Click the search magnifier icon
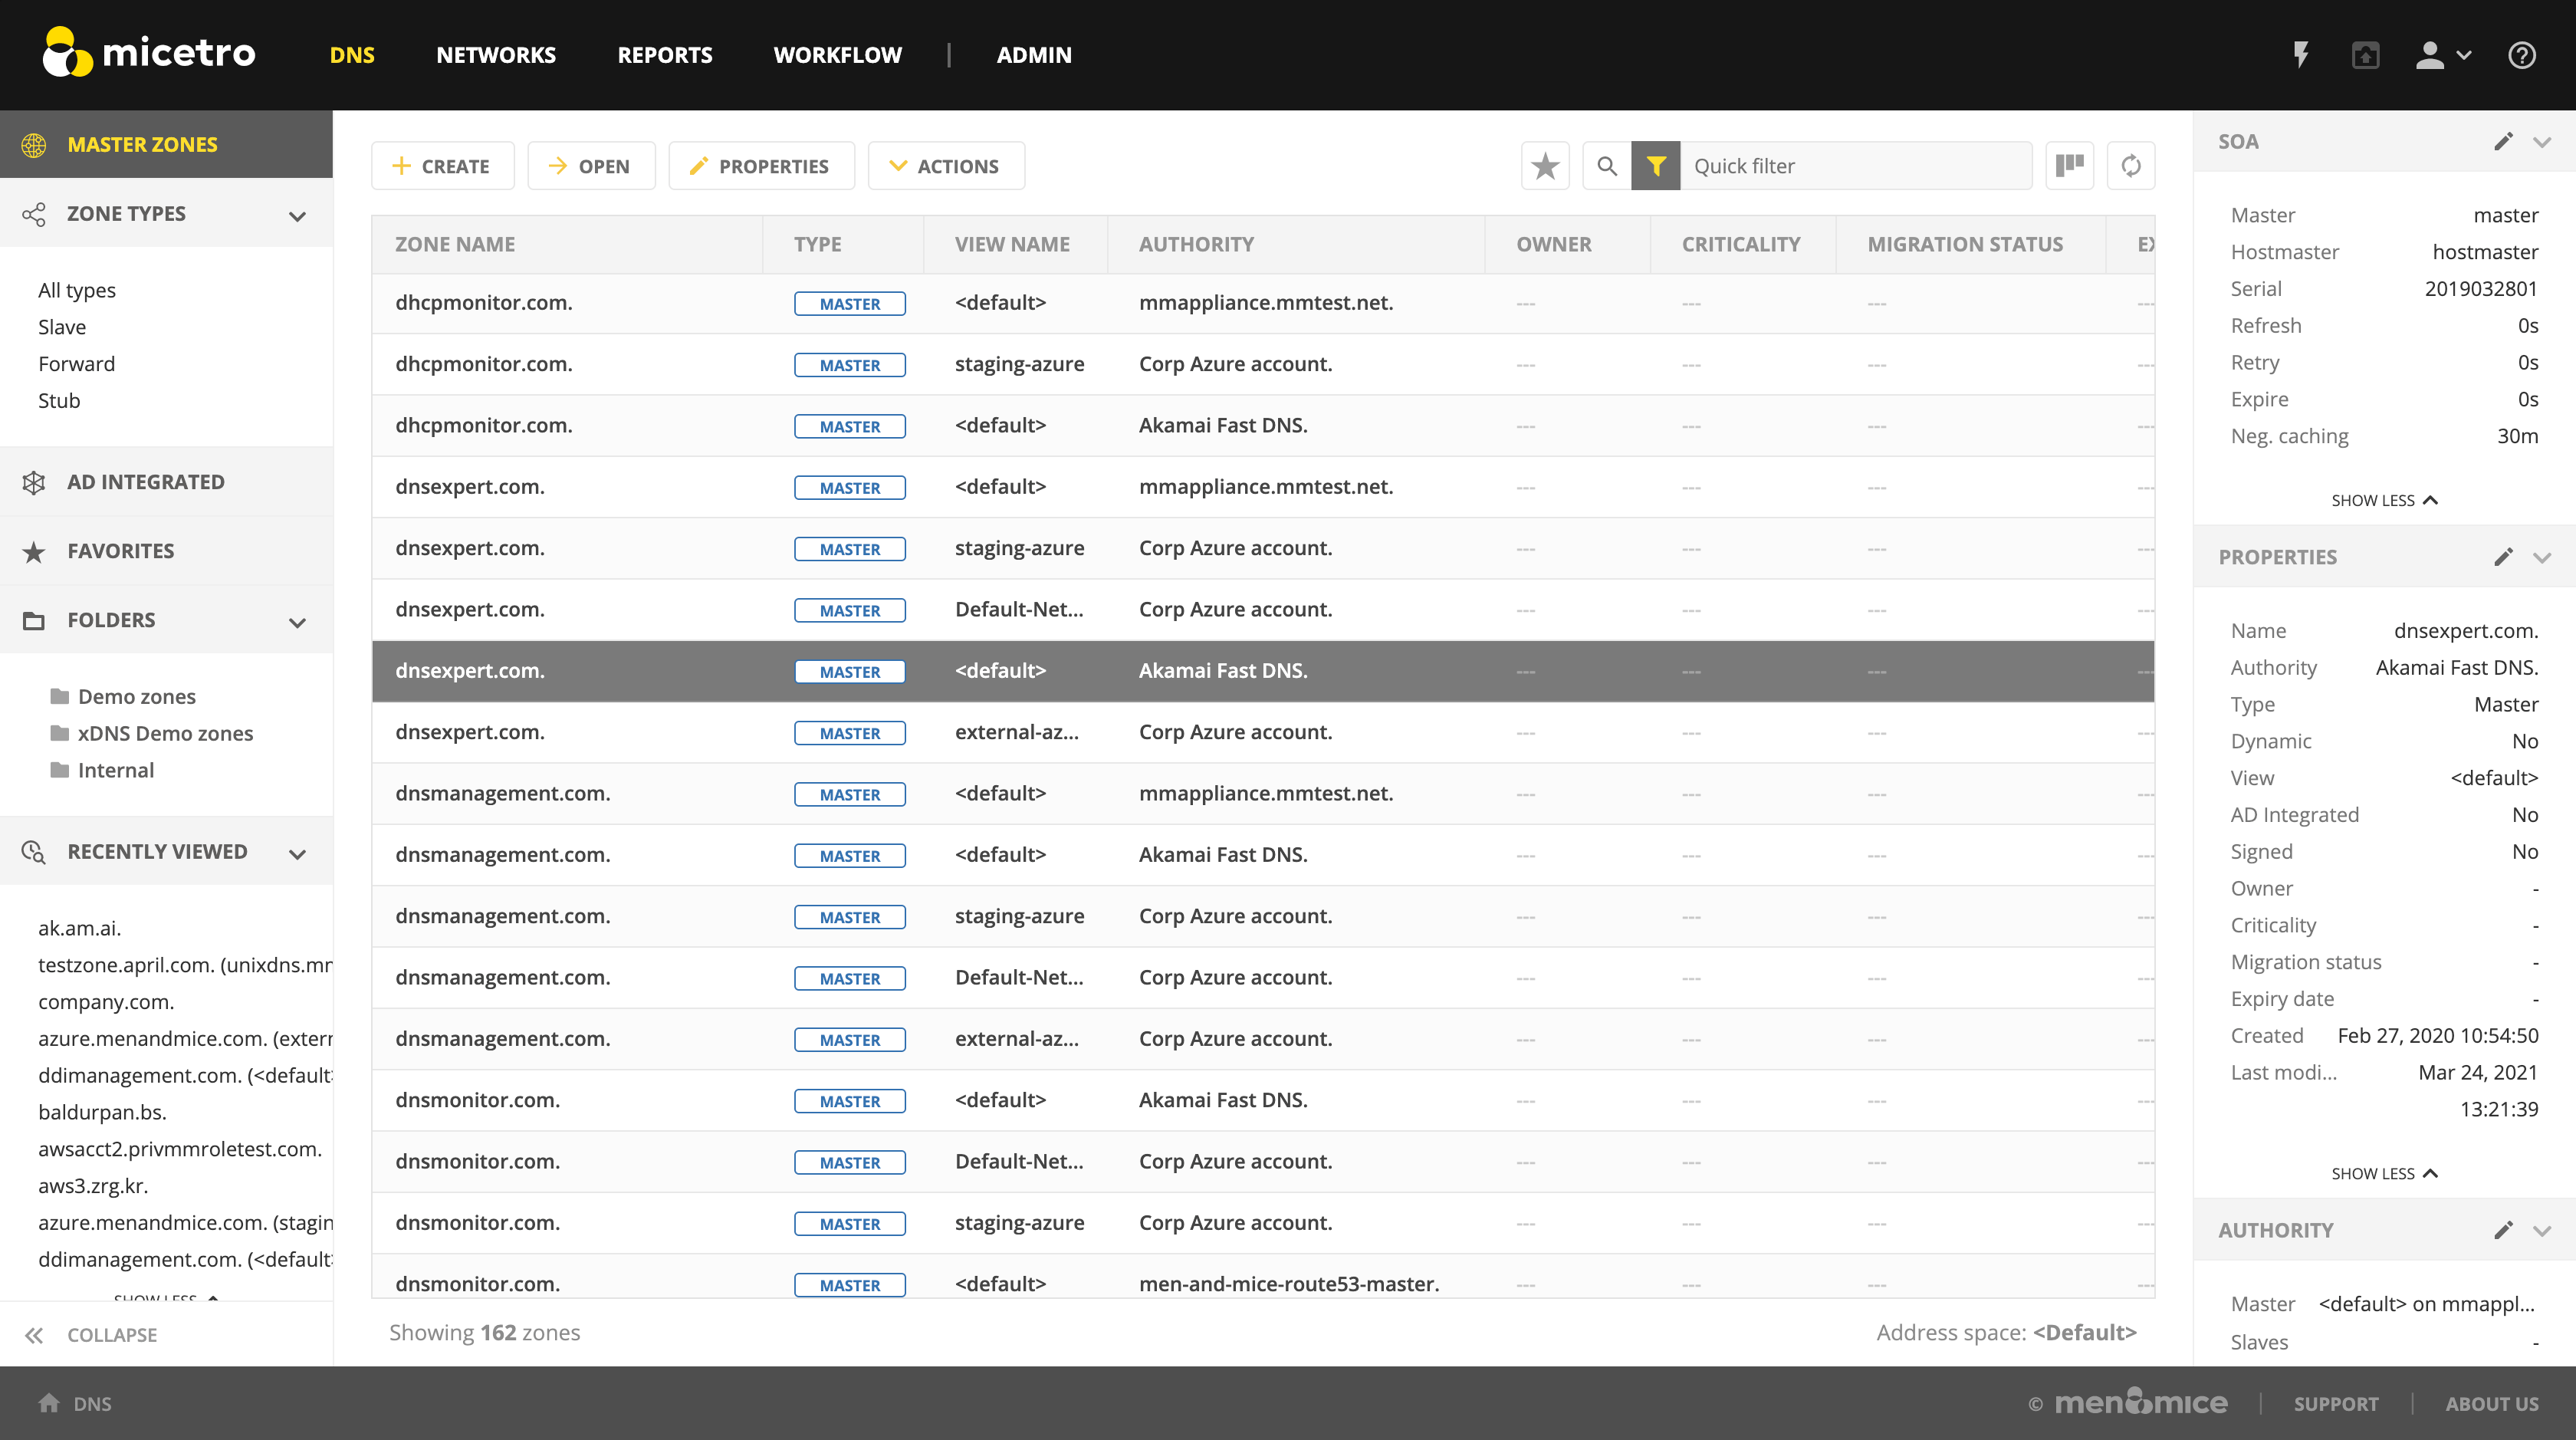The height and width of the screenshot is (1440, 2576). [1607, 166]
